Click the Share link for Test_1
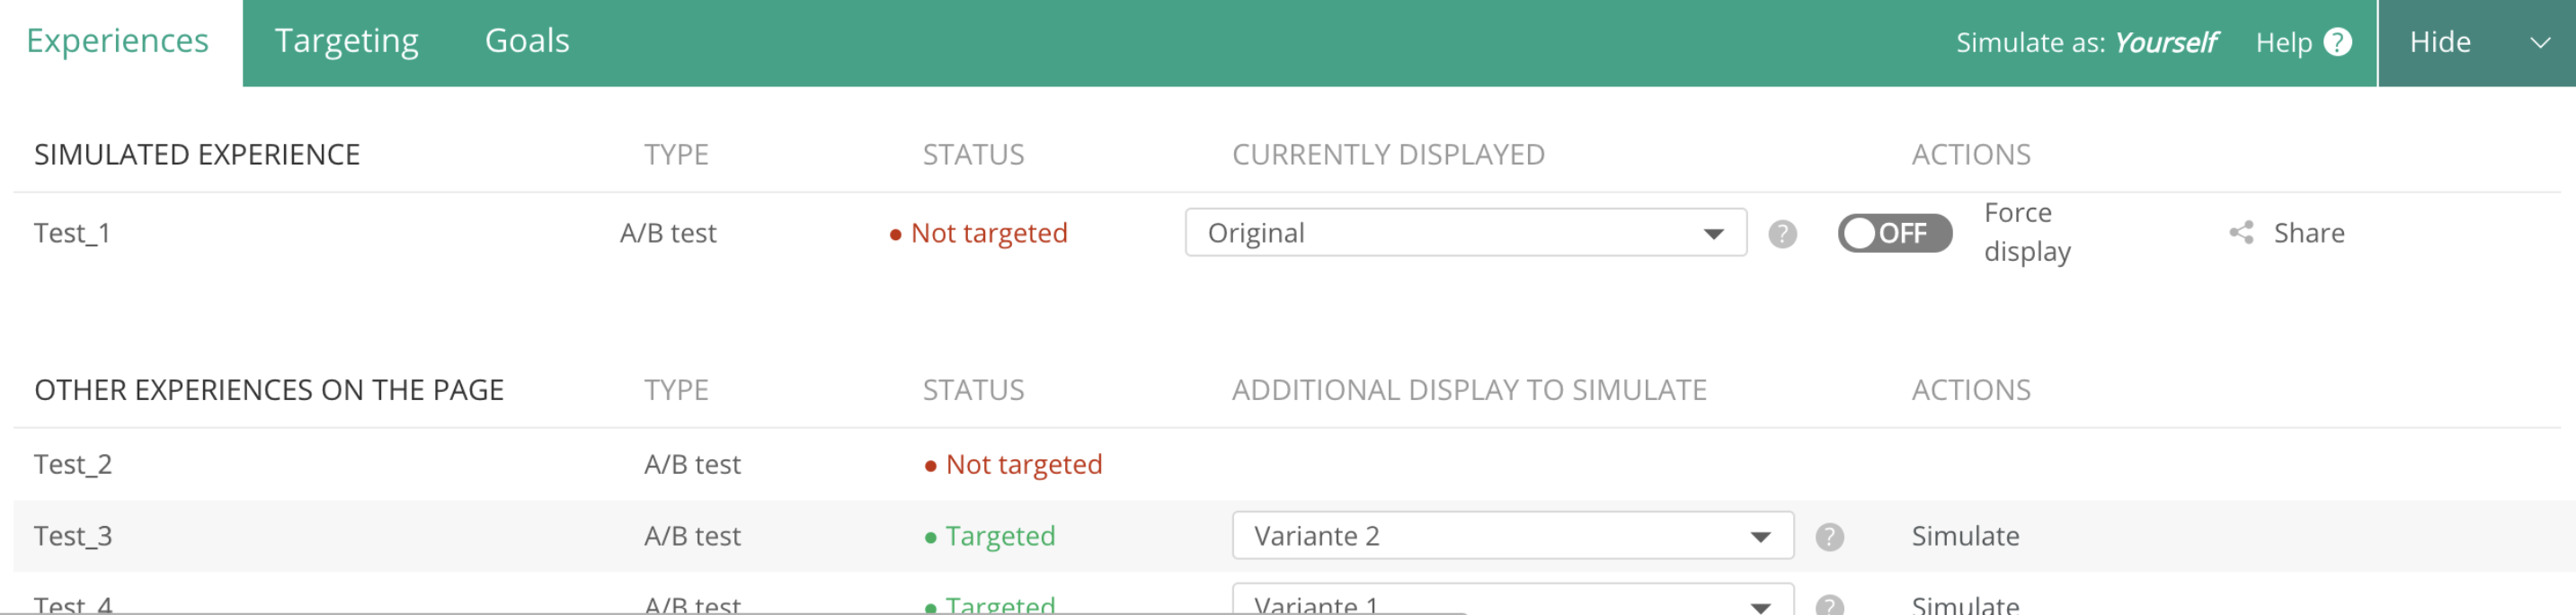Viewport: 2576px width, 615px height. 2308,233
